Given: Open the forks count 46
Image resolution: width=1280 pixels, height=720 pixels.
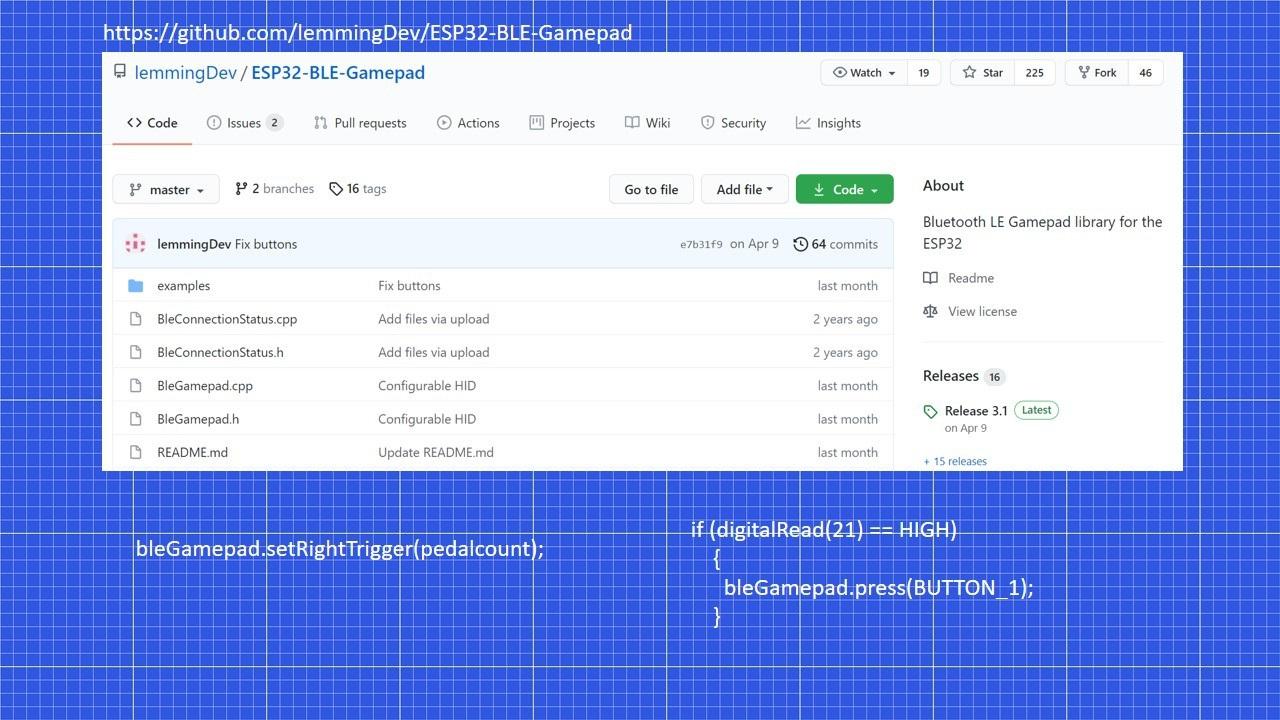Looking at the screenshot, I should [1146, 73].
